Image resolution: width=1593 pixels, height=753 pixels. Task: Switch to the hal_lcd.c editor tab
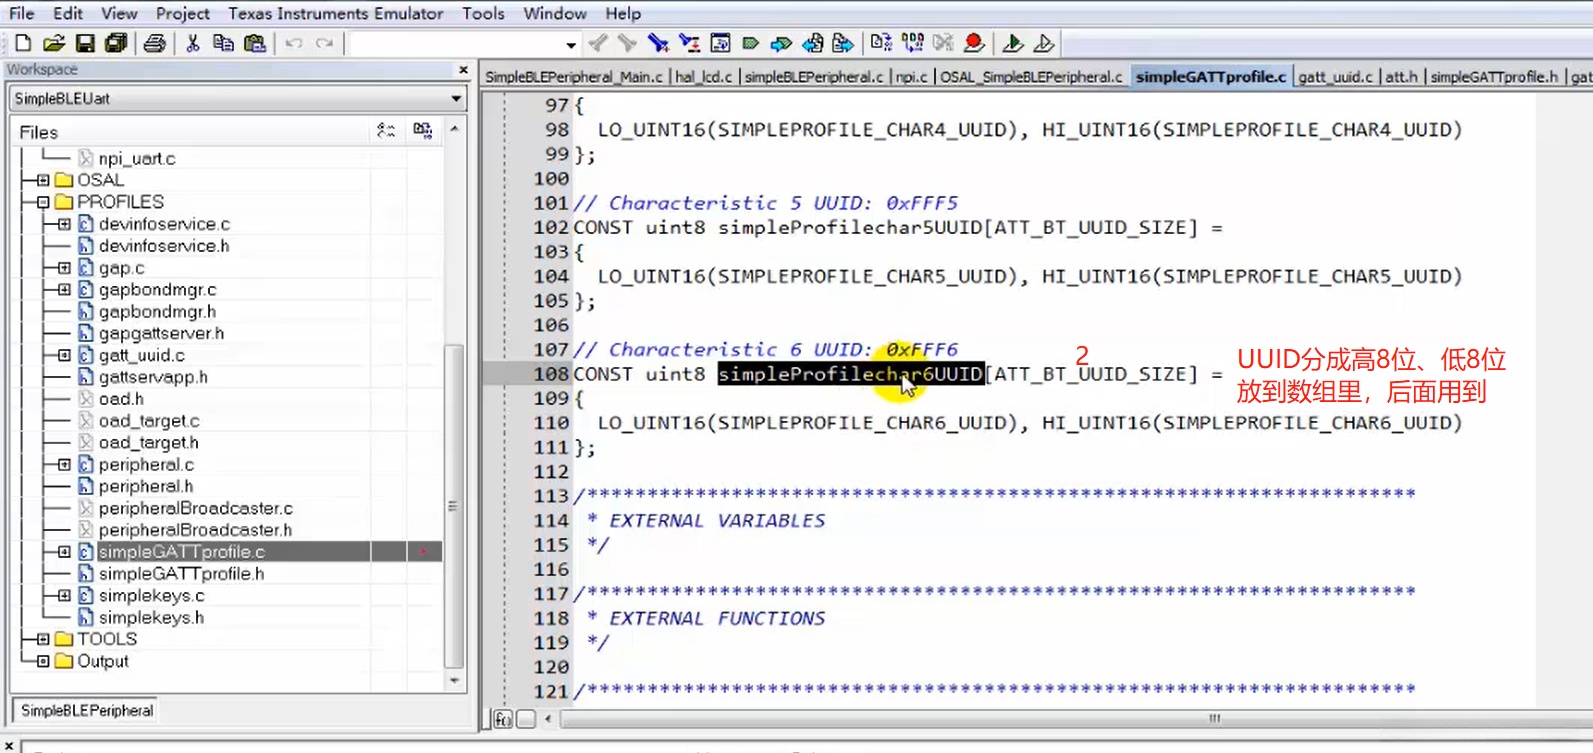click(703, 77)
